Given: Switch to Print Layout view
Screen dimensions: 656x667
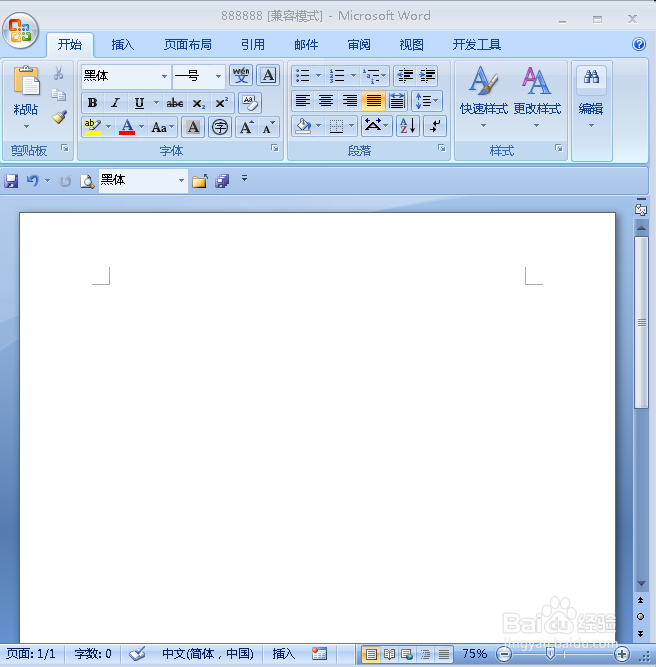Looking at the screenshot, I should 371,654.
